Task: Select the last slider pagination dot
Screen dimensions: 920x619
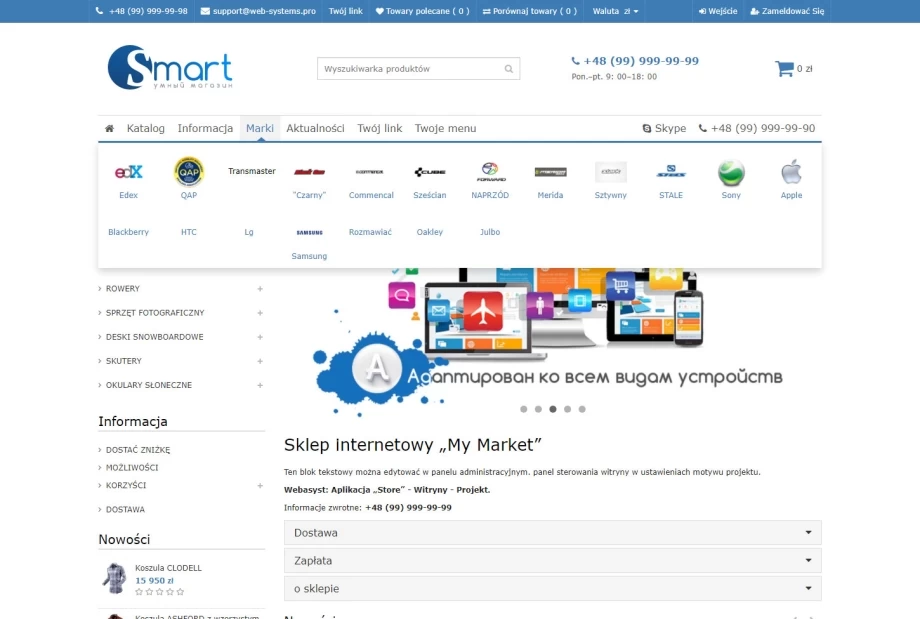Action: click(x=582, y=409)
